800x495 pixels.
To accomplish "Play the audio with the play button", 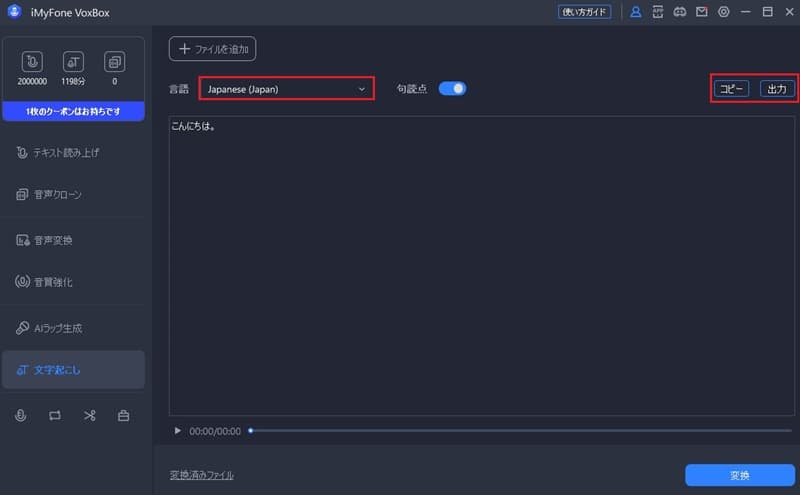I will tap(177, 431).
